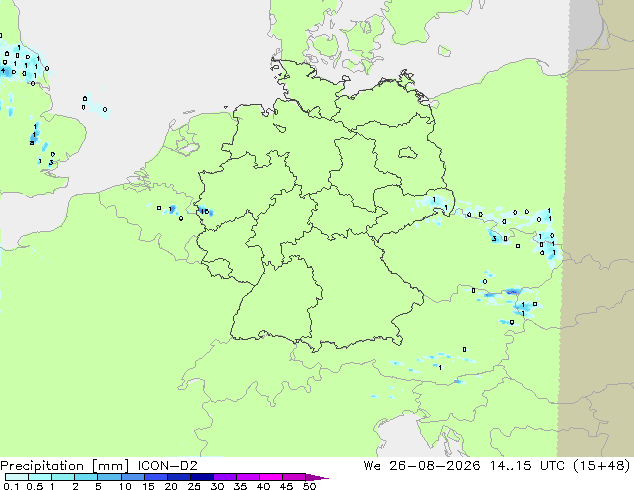The height and width of the screenshot is (490, 634).
Task: Click the 'ICON-D2' model label
Action: click(167, 466)
